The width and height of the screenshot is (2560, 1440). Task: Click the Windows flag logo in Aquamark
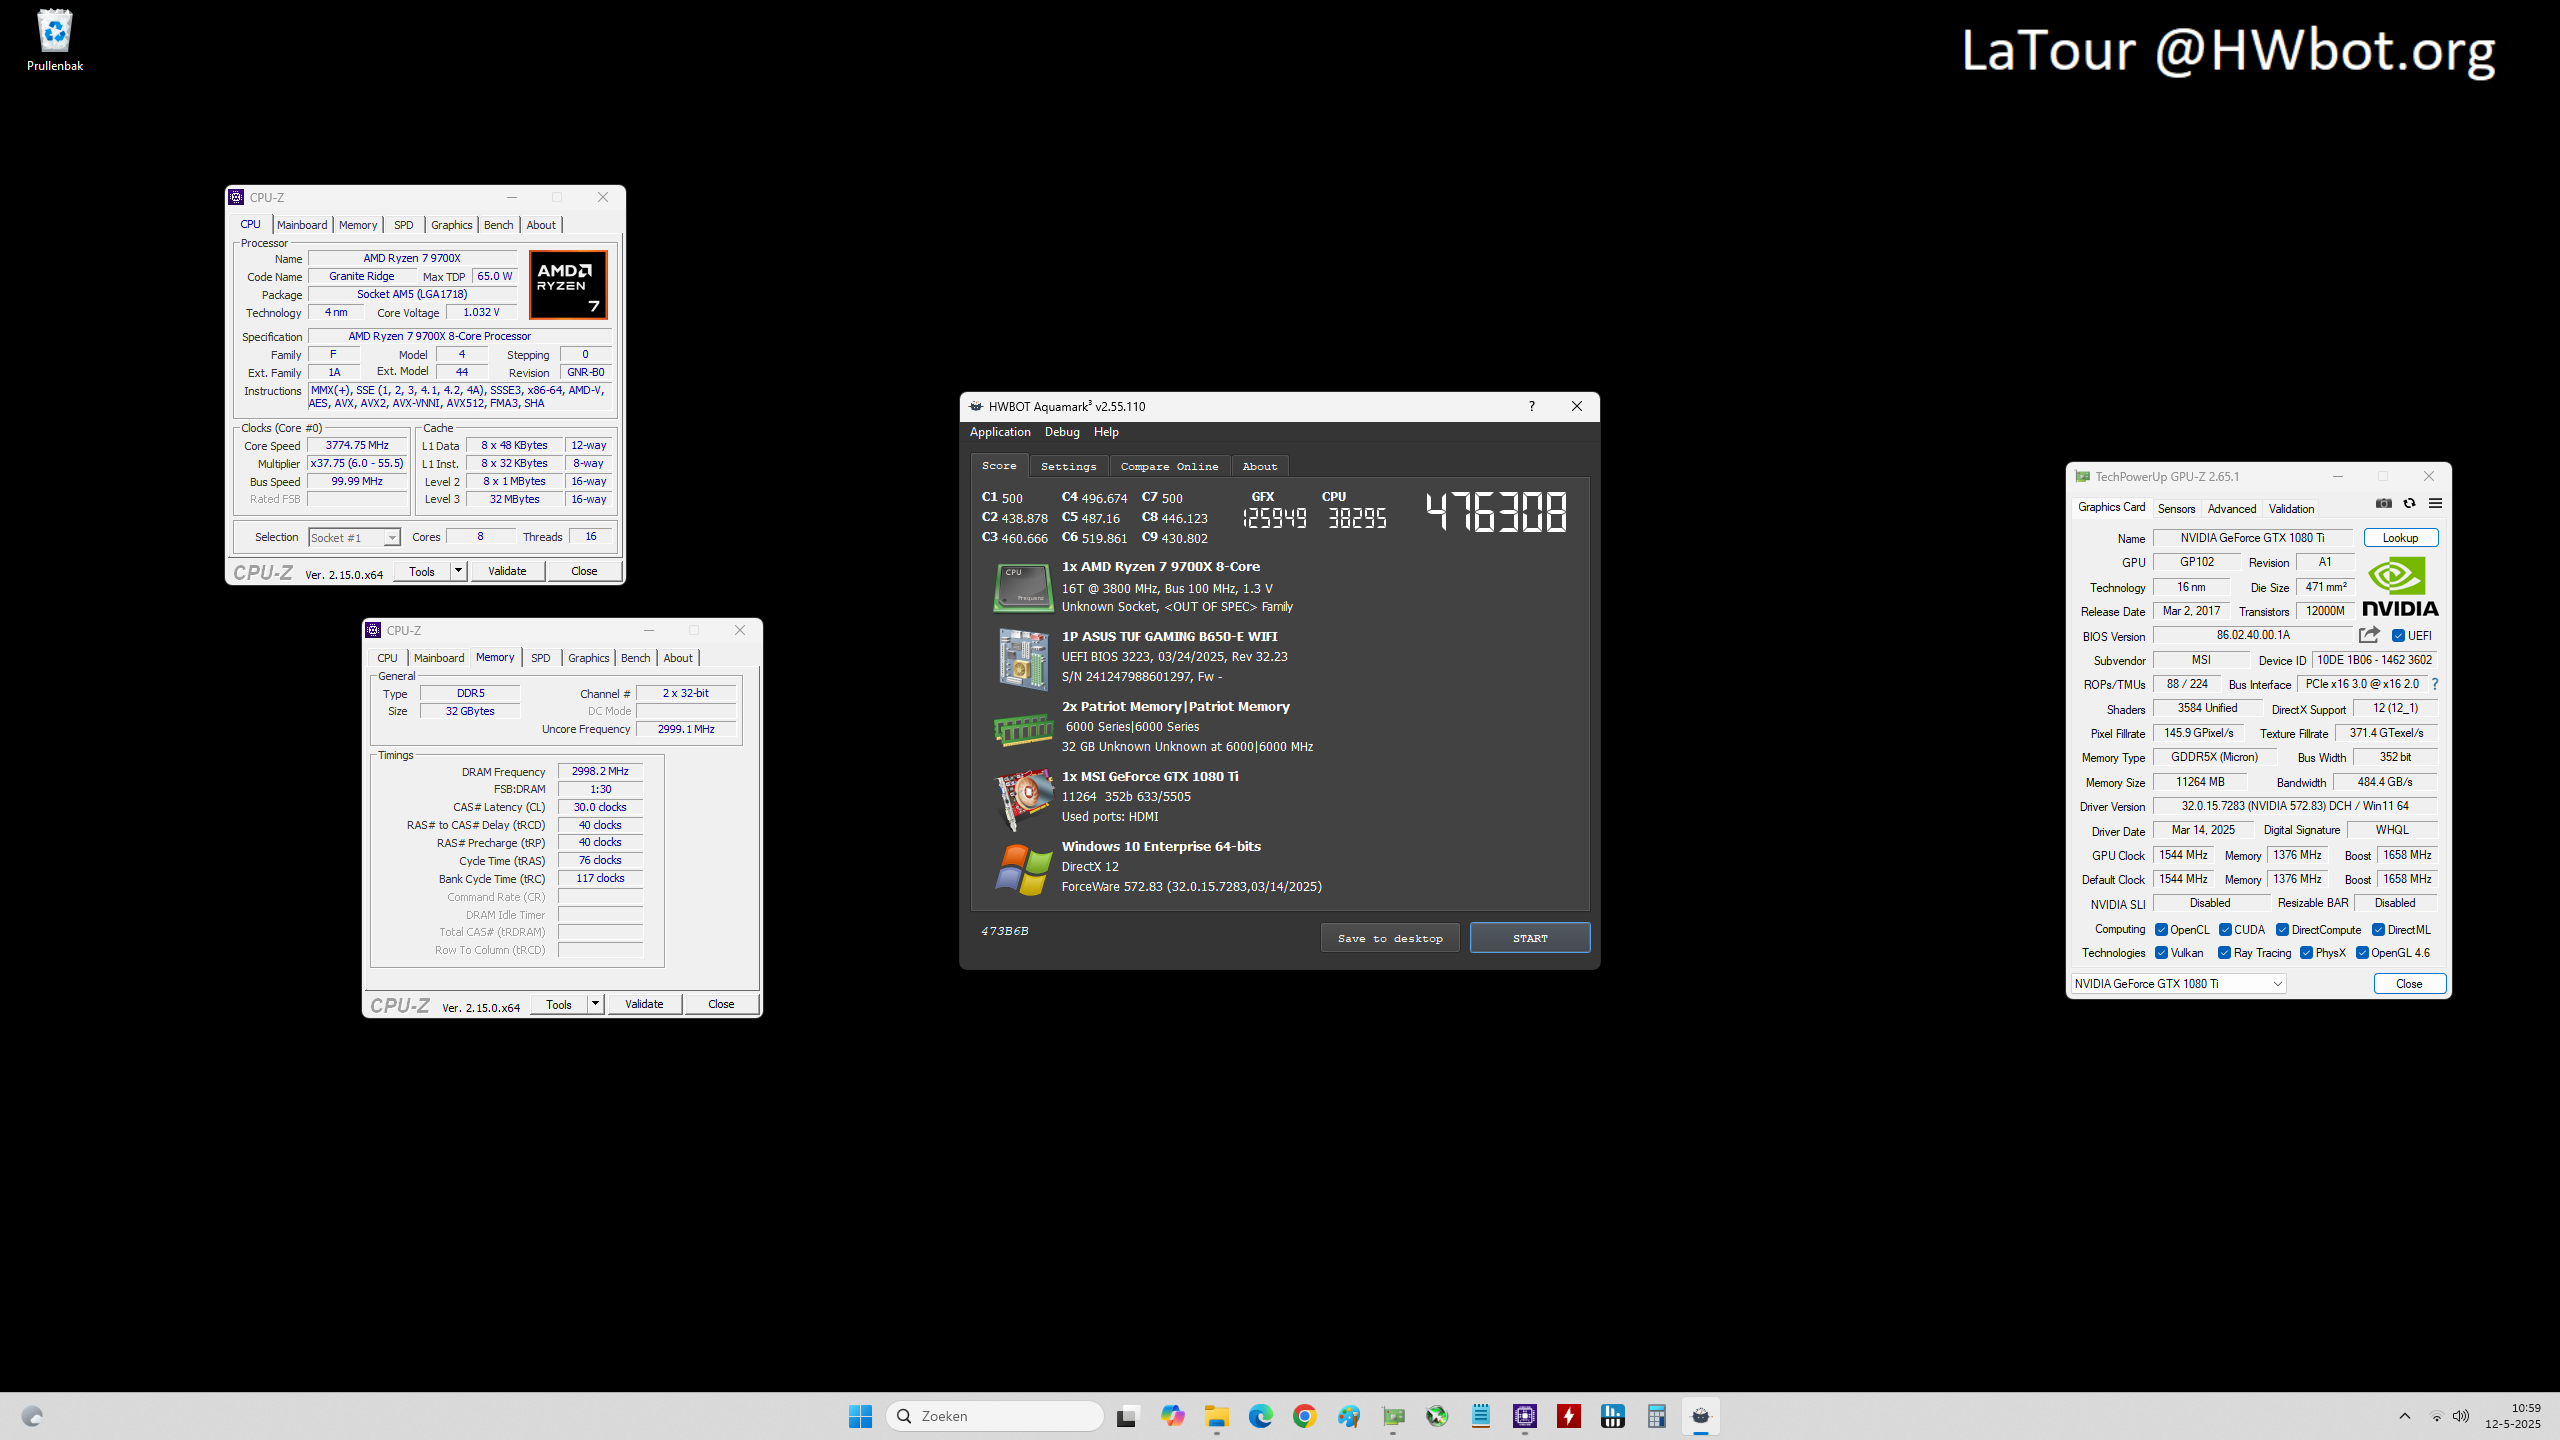coord(1023,869)
